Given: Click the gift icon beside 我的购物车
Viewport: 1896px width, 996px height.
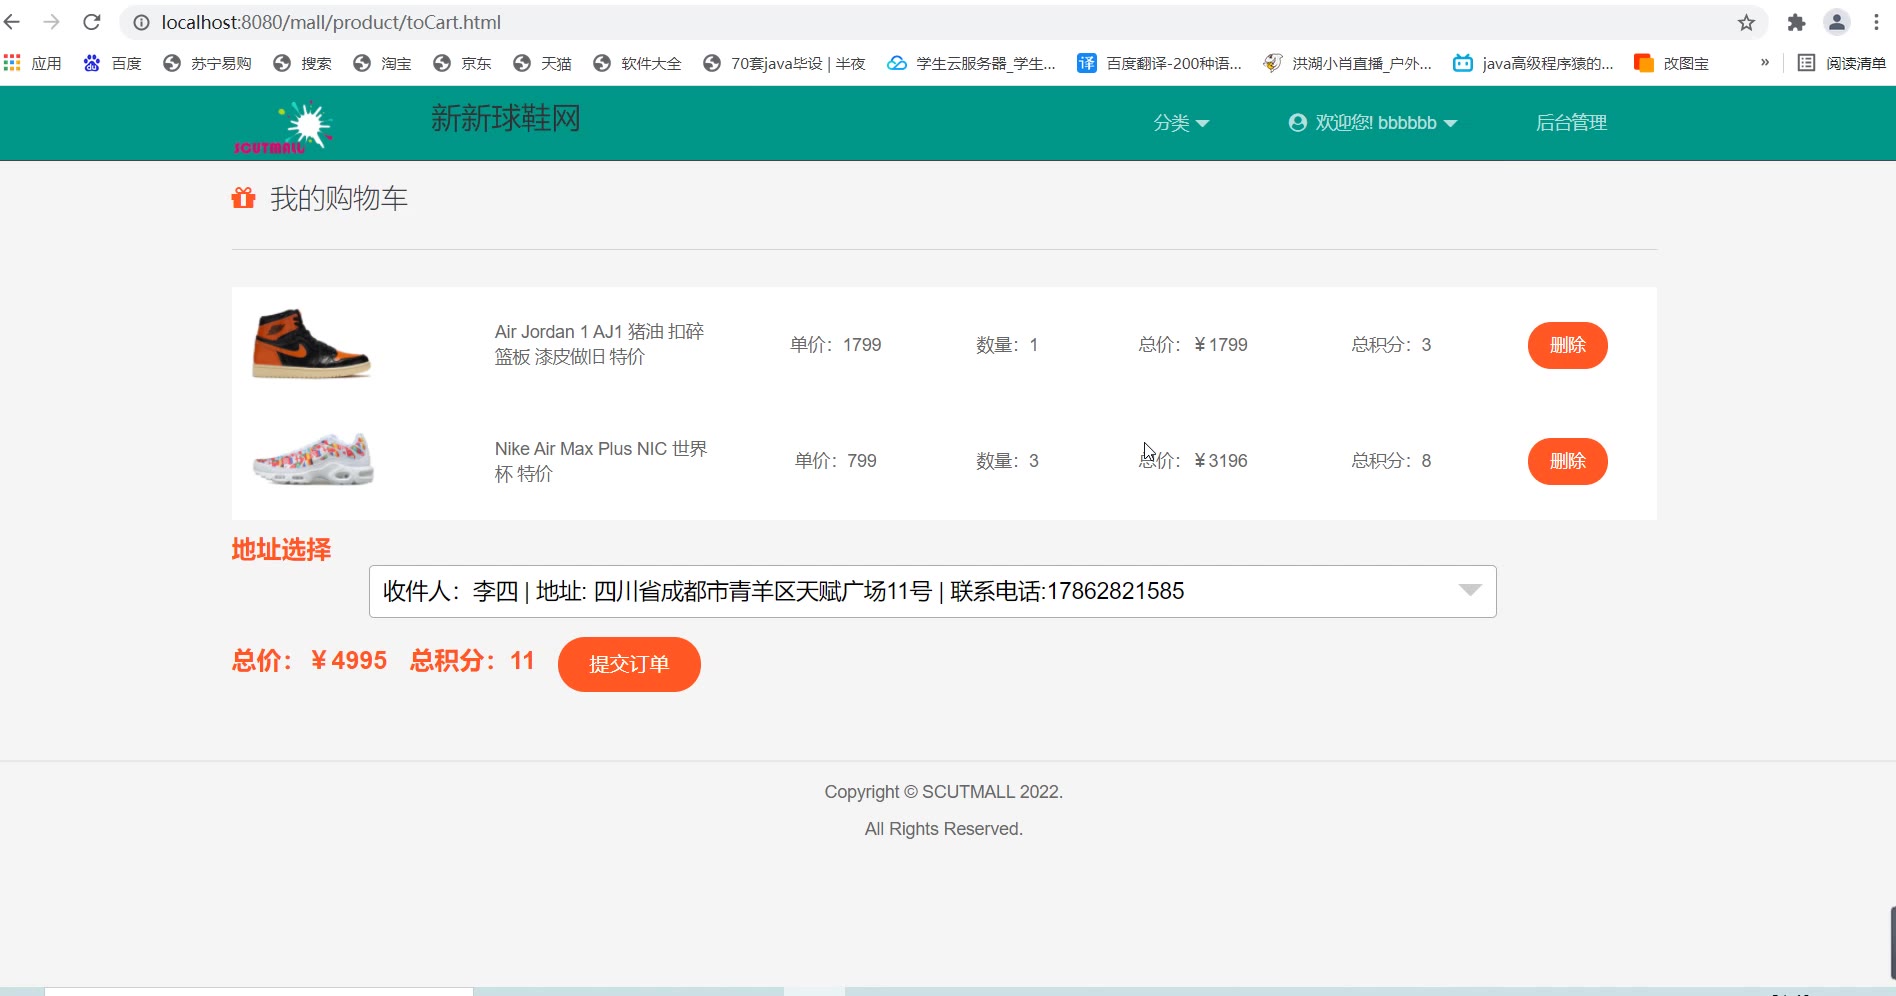Looking at the screenshot, I should pos(243,198).
